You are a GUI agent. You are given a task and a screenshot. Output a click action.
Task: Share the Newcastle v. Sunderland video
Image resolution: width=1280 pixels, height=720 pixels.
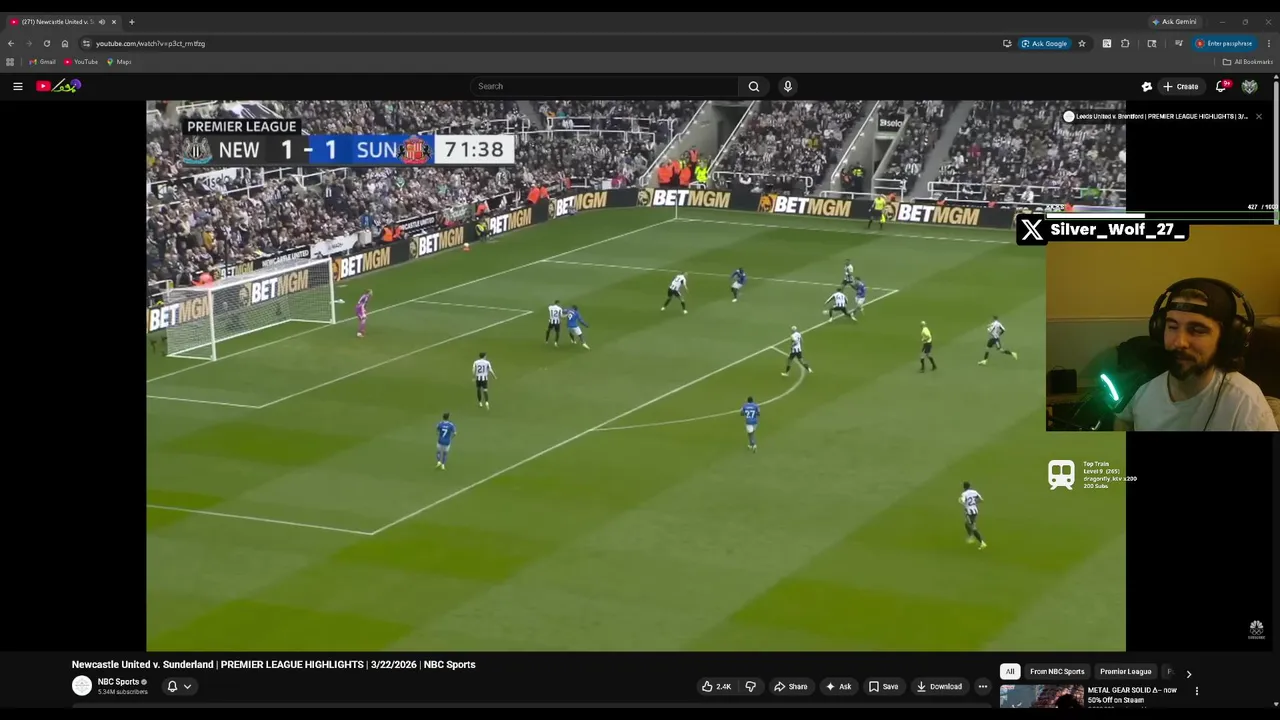pos(790,686)
